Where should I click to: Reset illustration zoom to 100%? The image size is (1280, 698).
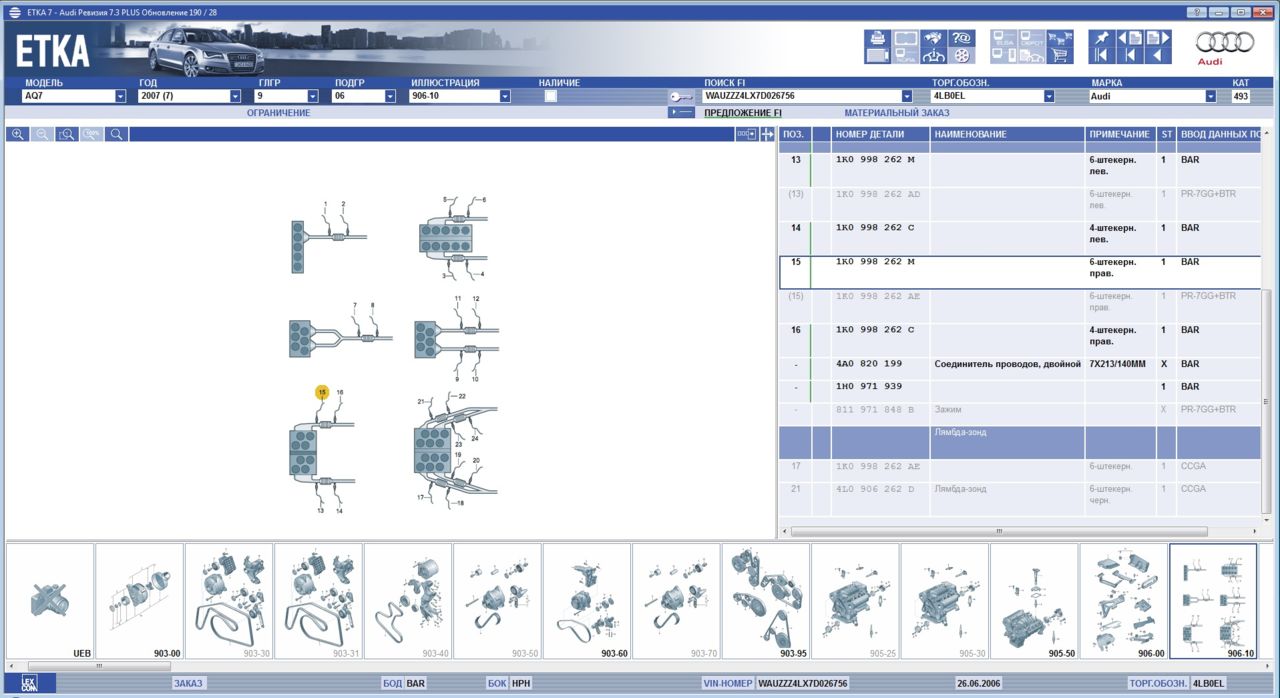pyautogui.click(x=92, y=134)
